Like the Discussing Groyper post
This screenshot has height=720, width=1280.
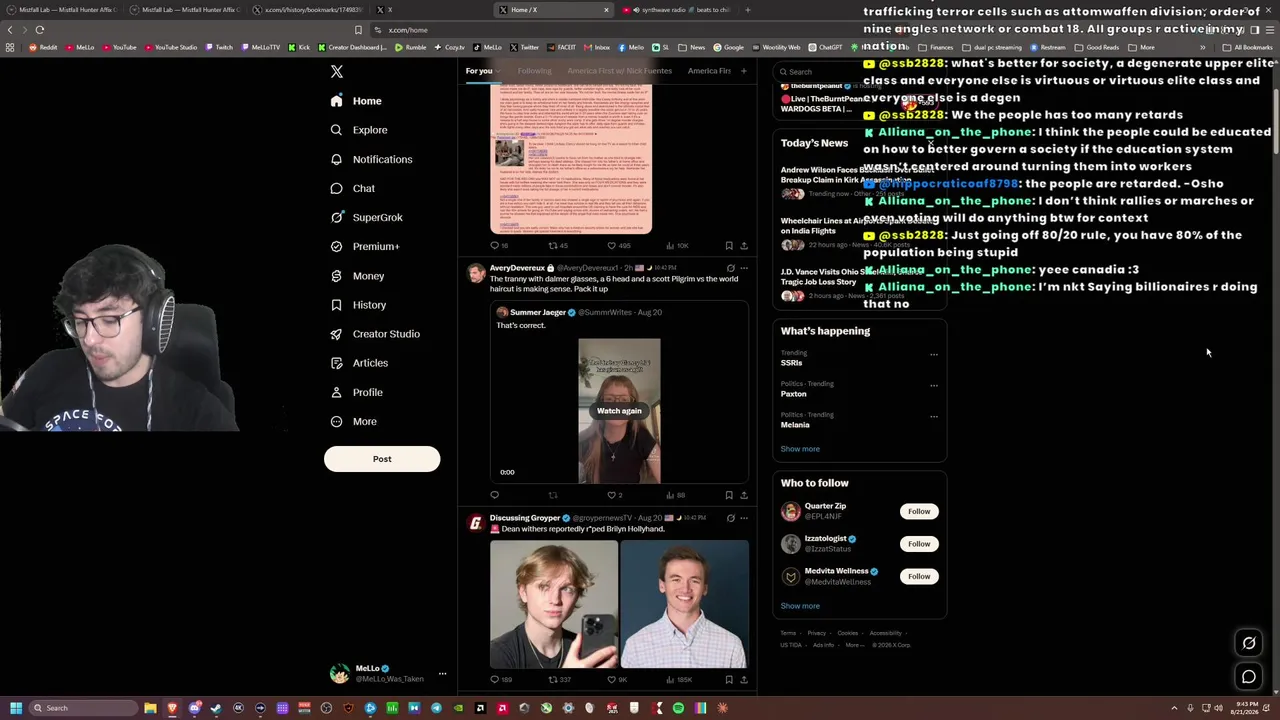(617, 680)
